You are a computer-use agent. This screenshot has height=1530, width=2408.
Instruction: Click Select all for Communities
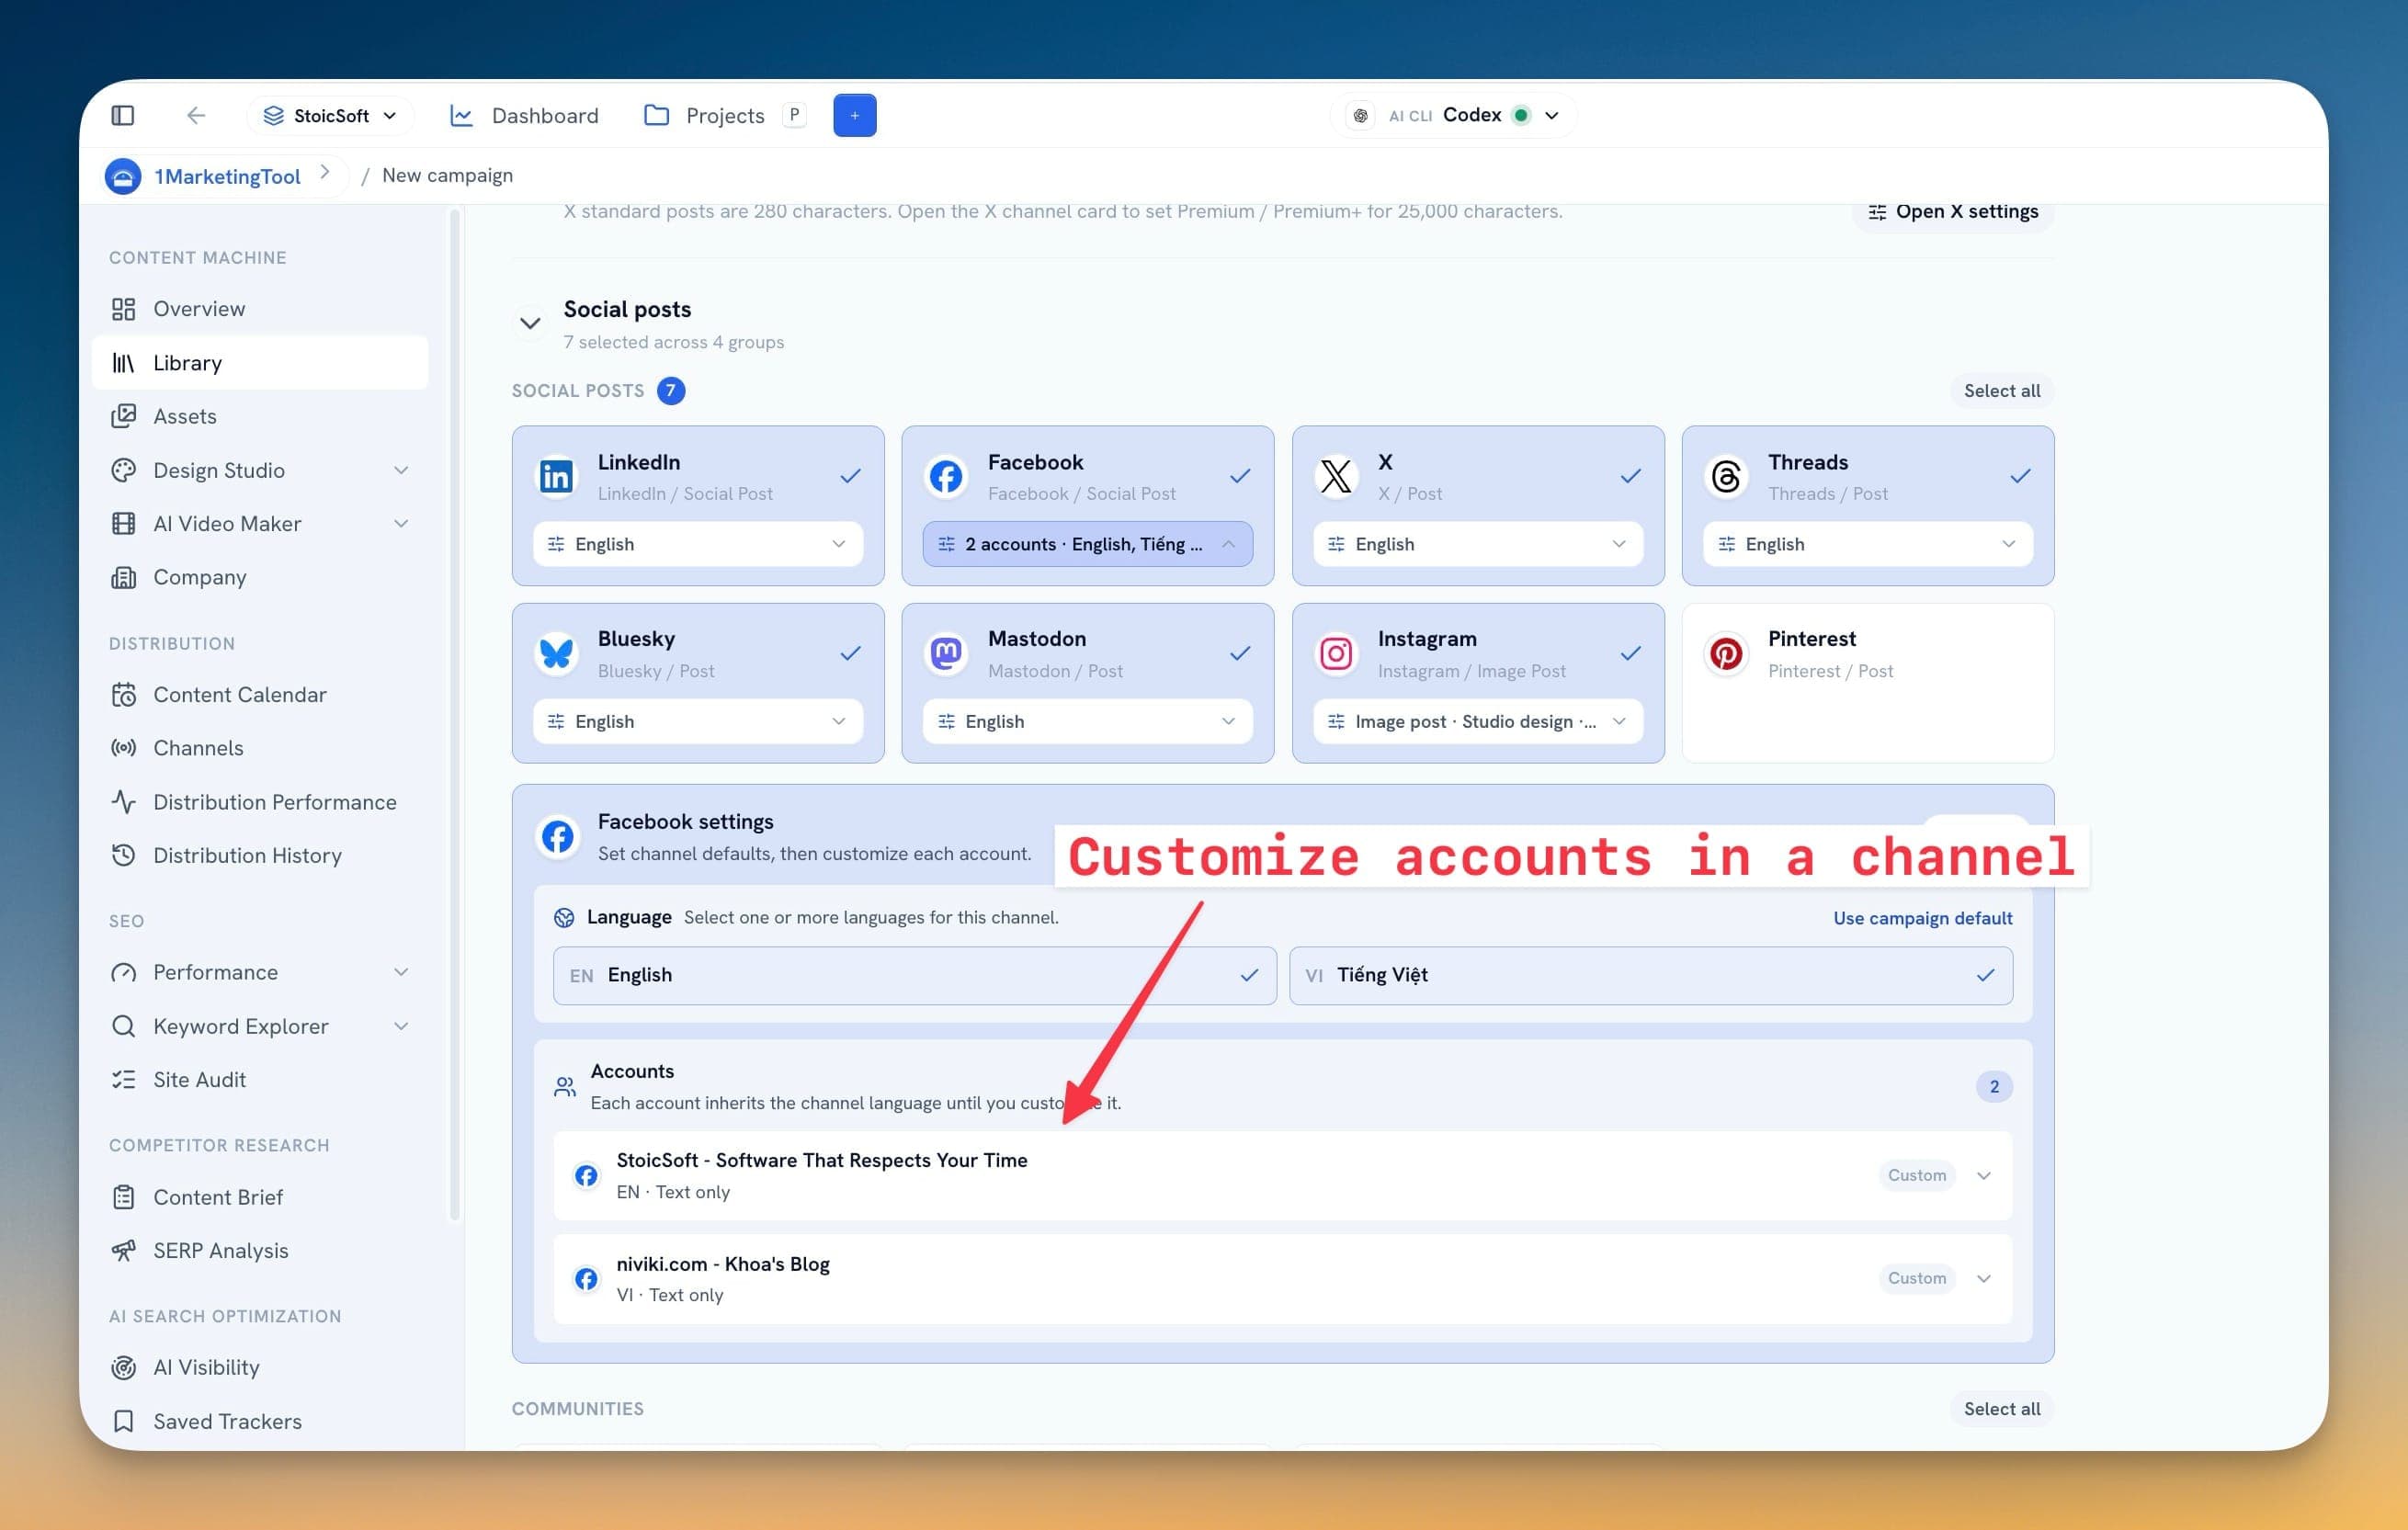[x=2001, y=1408]
